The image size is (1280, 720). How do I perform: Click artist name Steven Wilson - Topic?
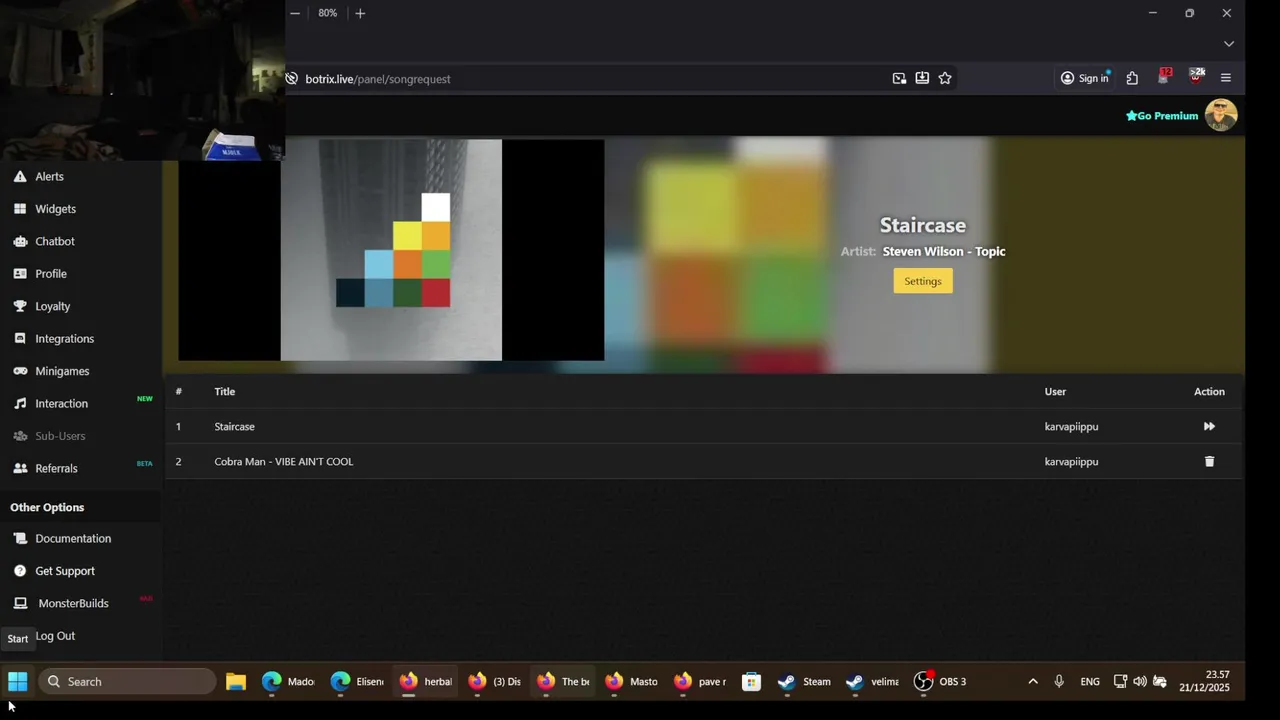(x=944, y=252)
